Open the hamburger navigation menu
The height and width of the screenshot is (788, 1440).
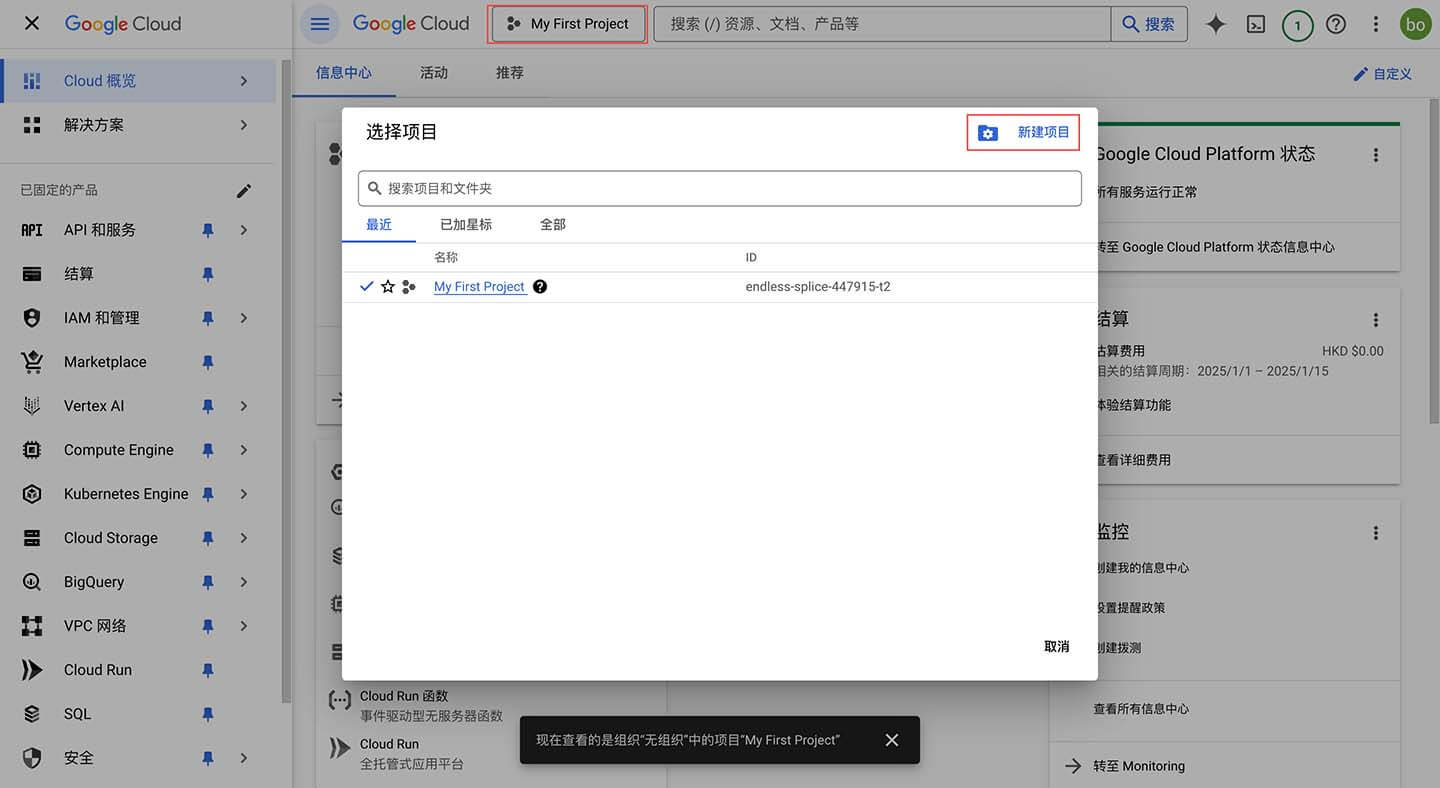tap(320, 24)
